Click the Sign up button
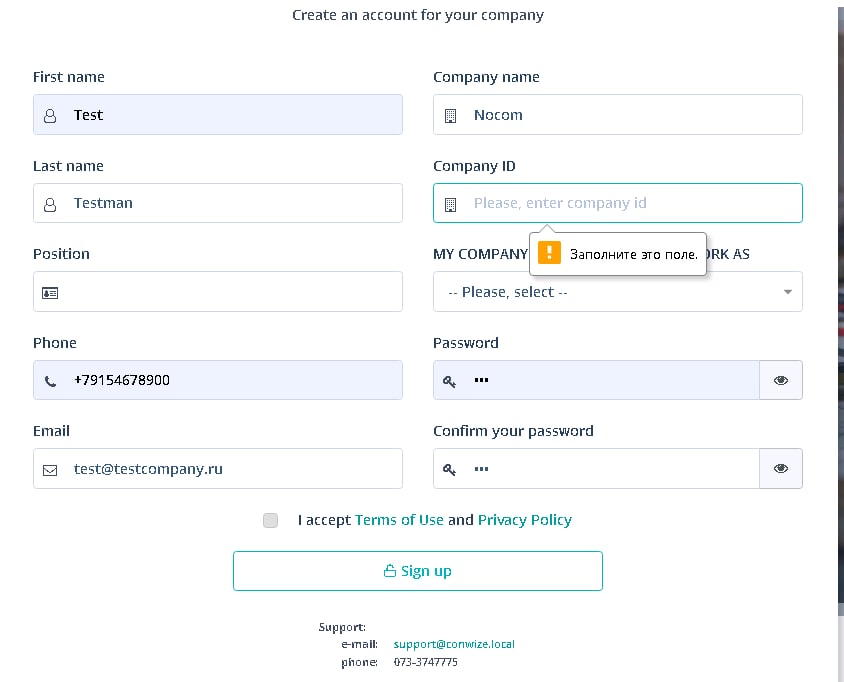 418,571
